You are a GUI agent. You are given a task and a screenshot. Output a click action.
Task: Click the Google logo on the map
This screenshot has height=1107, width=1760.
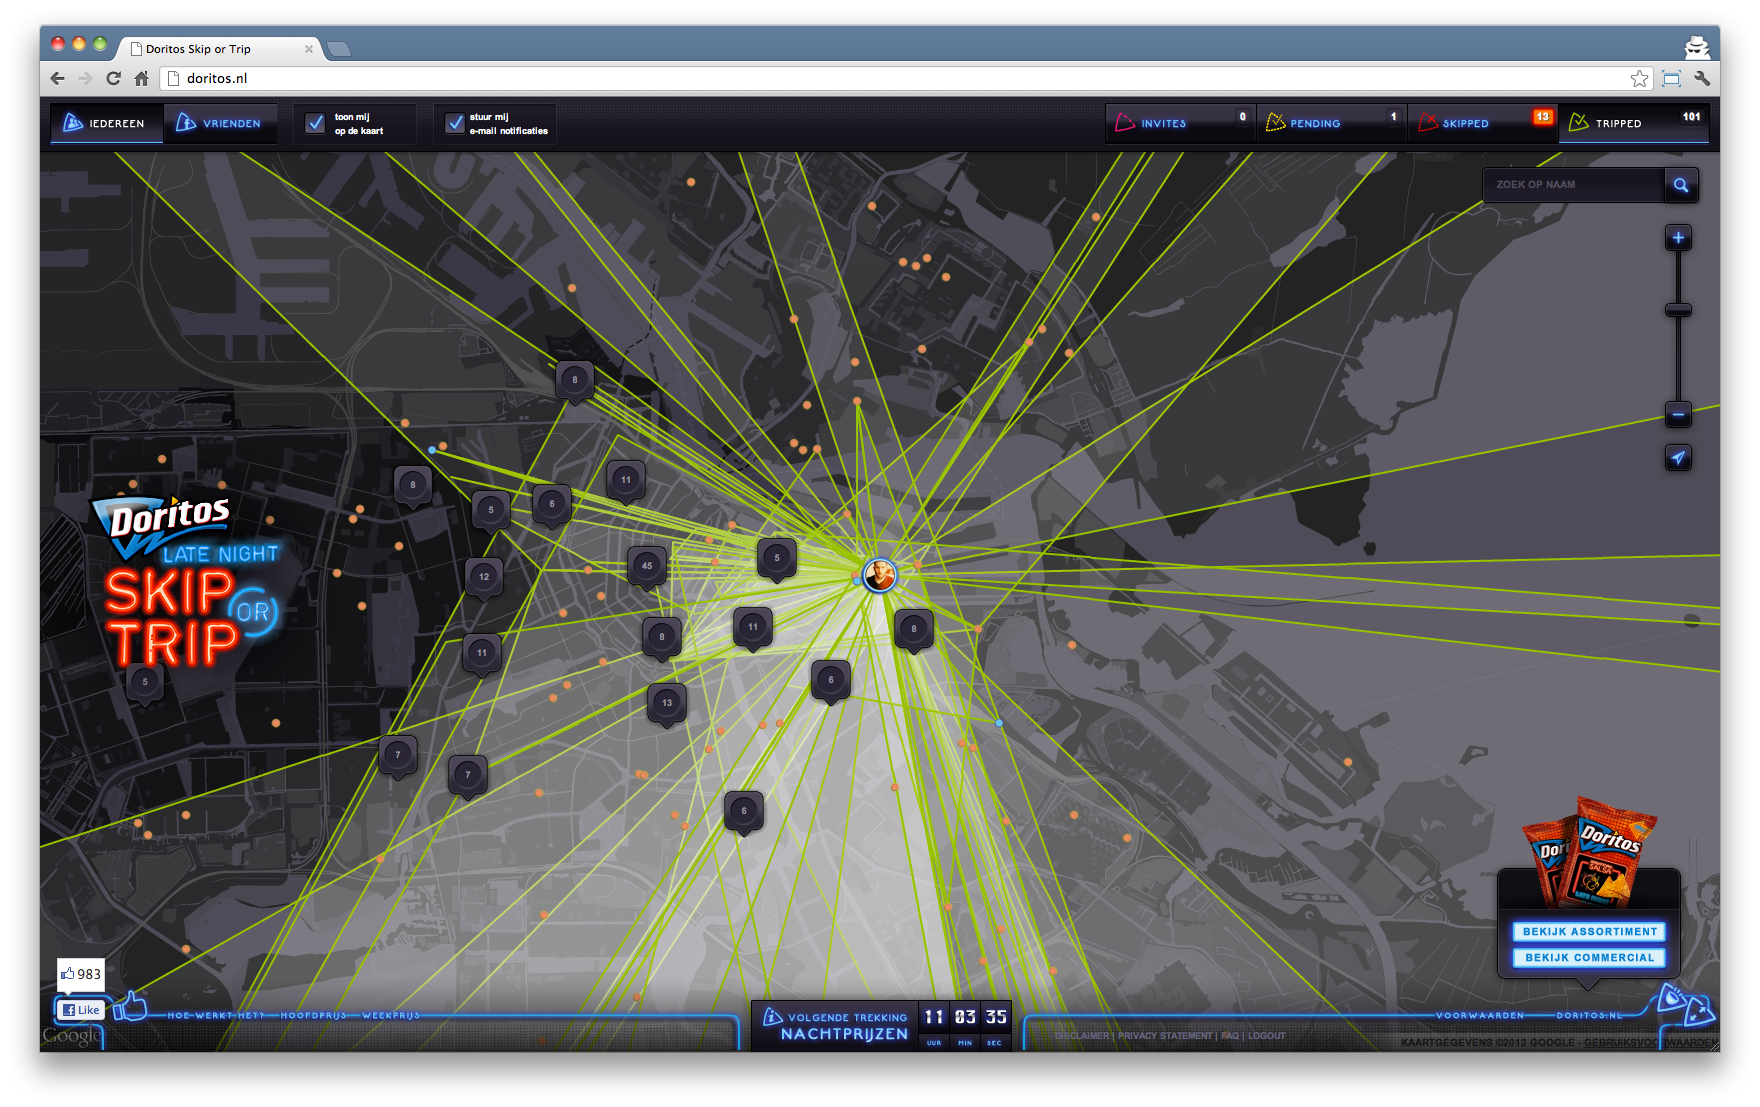pyautogui.click(x=71, y=1037)
